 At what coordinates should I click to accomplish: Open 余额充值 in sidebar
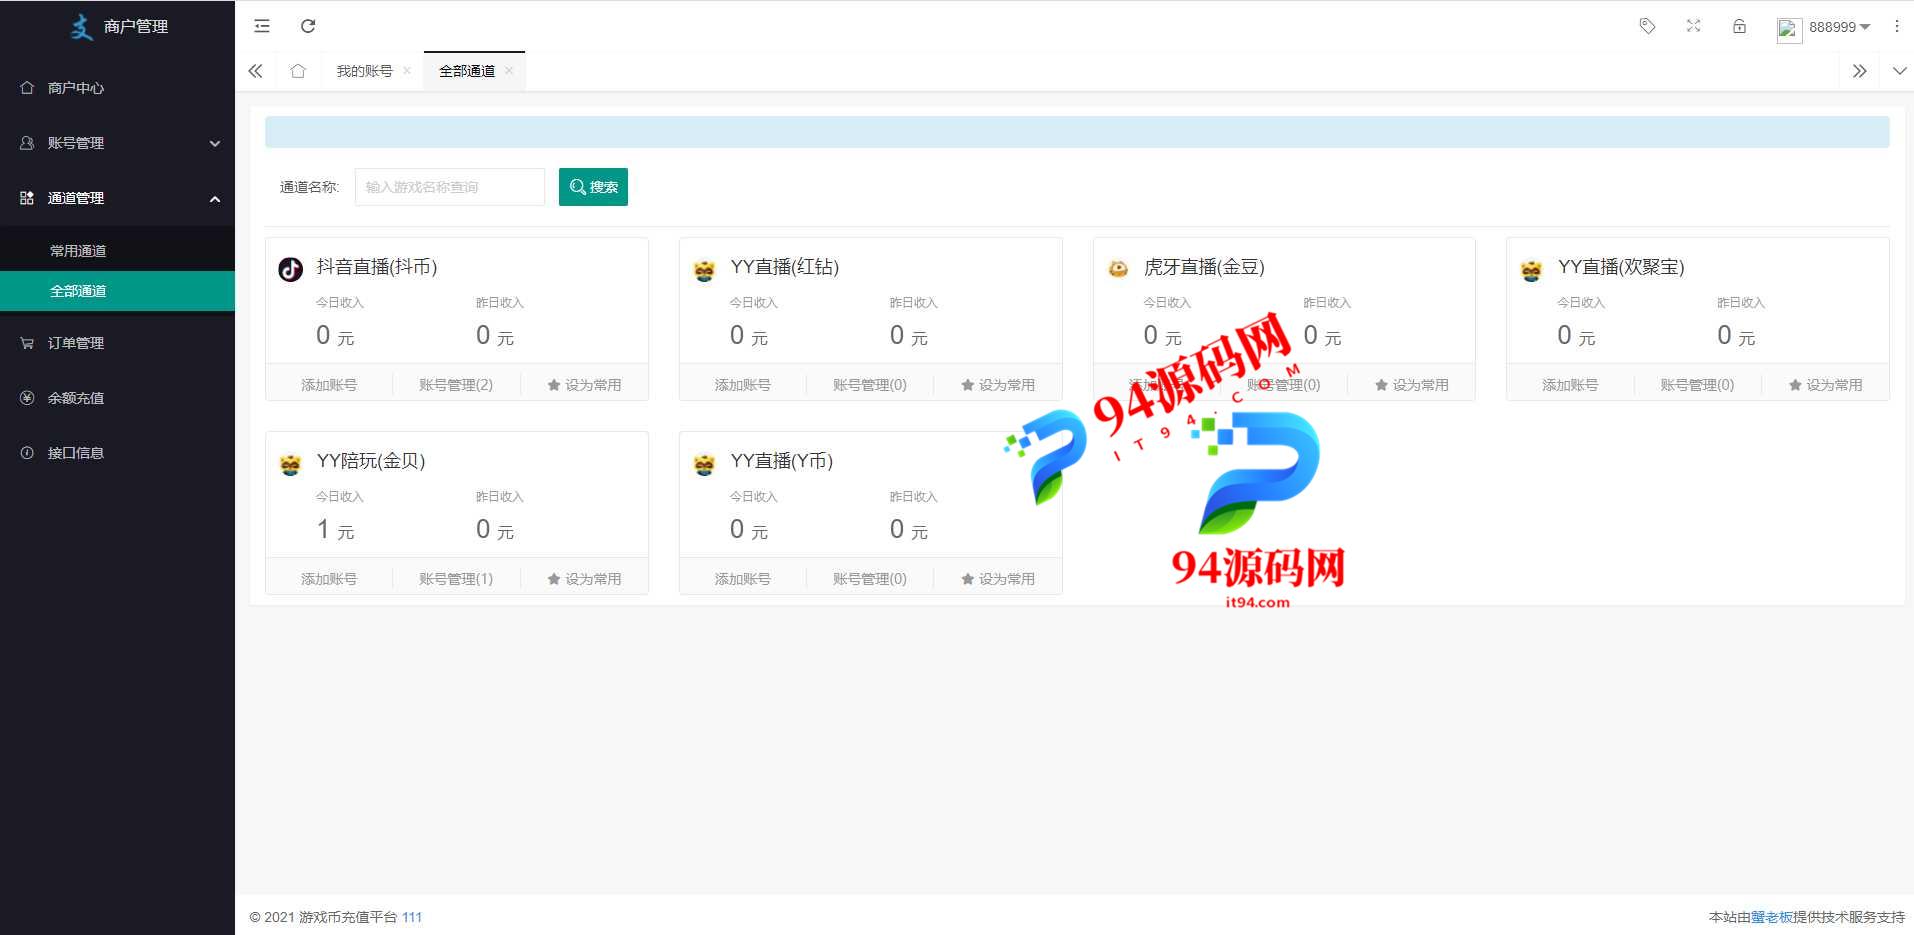click(x=117, y=398)
